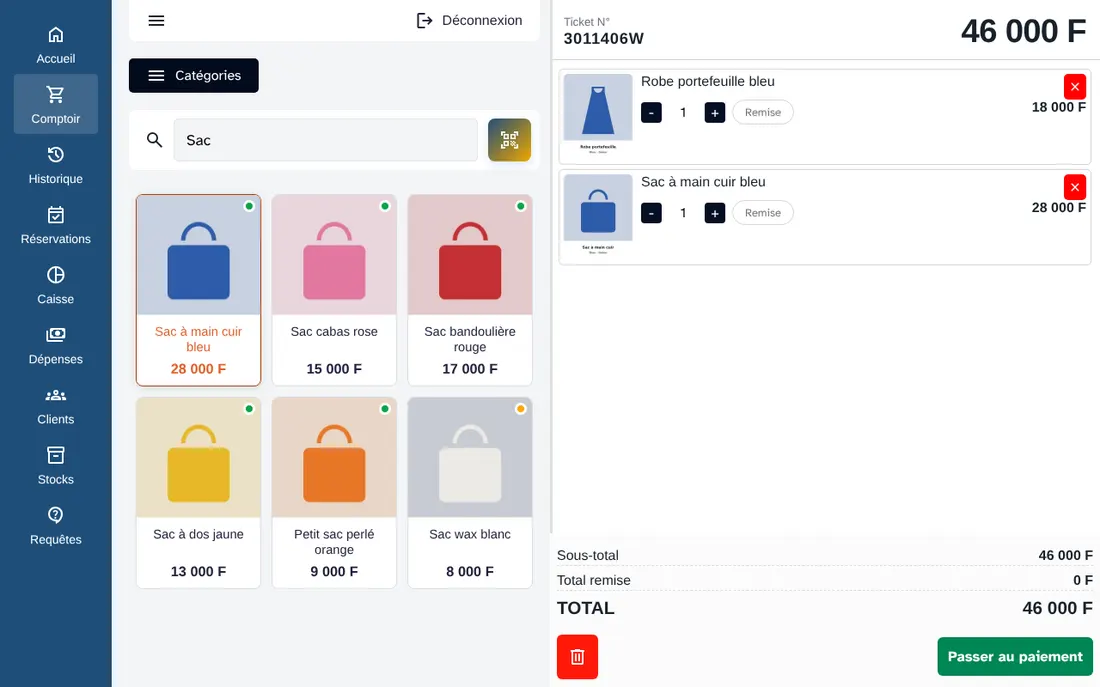Open the Réservations section
The height and width of the screenshot is (687, 1100).
[x=55, y=225]
